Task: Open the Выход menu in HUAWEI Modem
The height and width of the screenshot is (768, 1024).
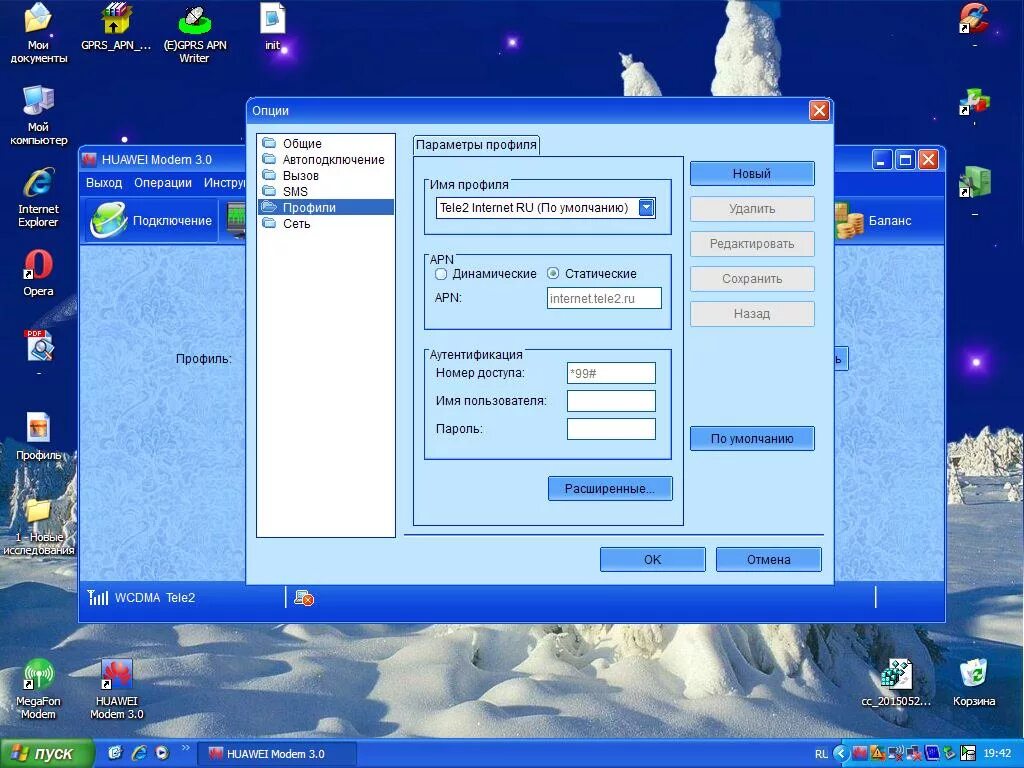Action: point(104,183)
